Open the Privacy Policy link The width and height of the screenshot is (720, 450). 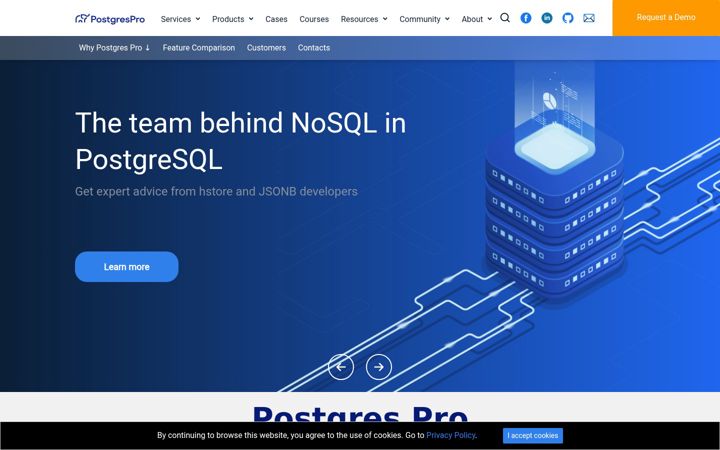450,435
